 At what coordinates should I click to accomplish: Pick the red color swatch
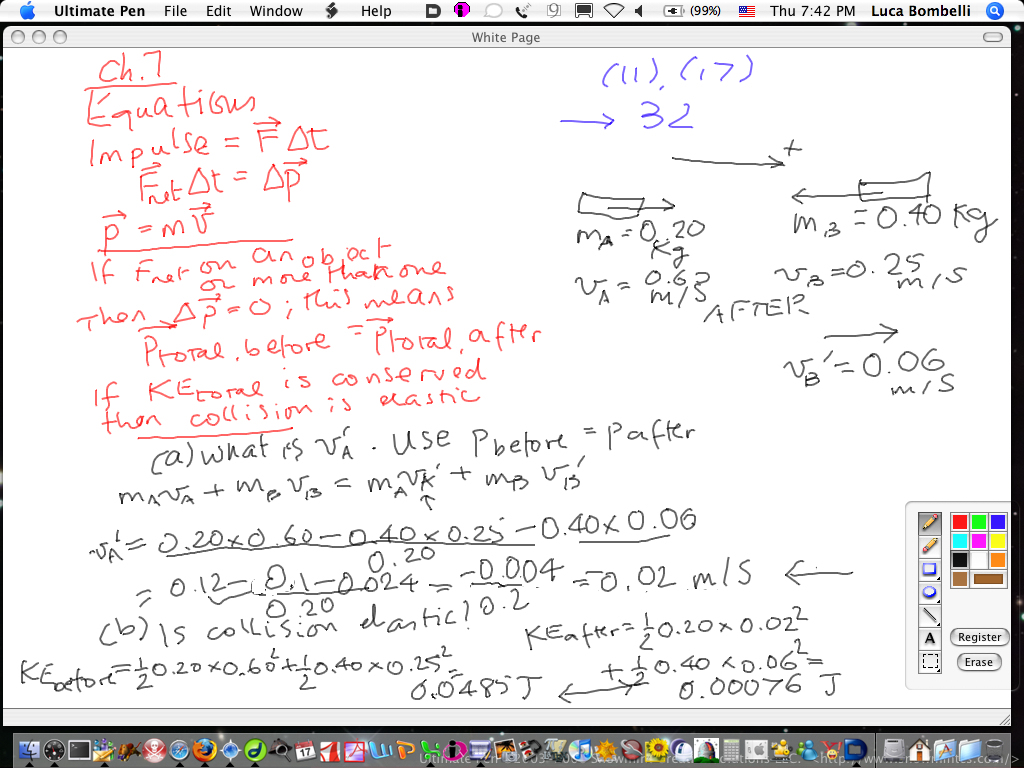click(x=960, y=522)
